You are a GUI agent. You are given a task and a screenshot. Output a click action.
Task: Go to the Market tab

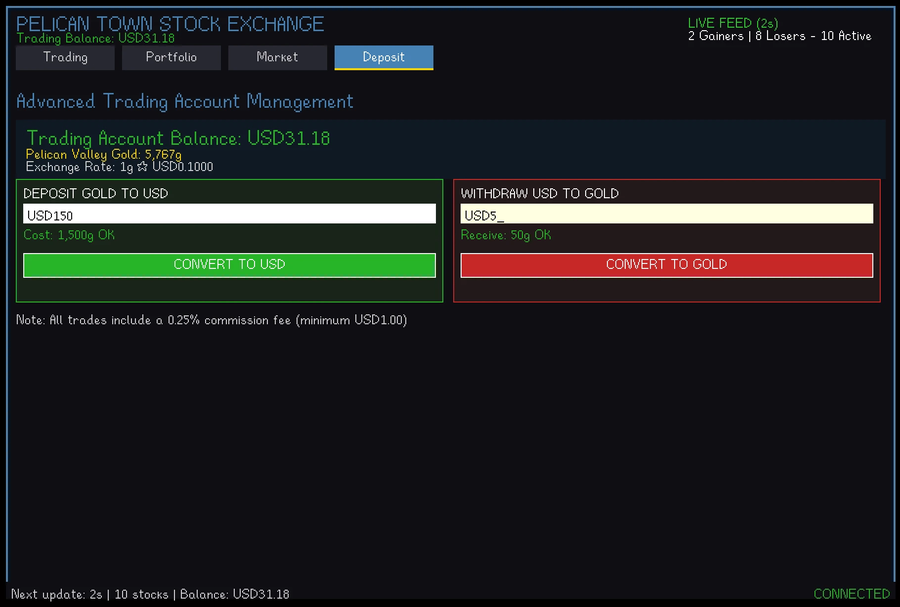click(277, 57)
